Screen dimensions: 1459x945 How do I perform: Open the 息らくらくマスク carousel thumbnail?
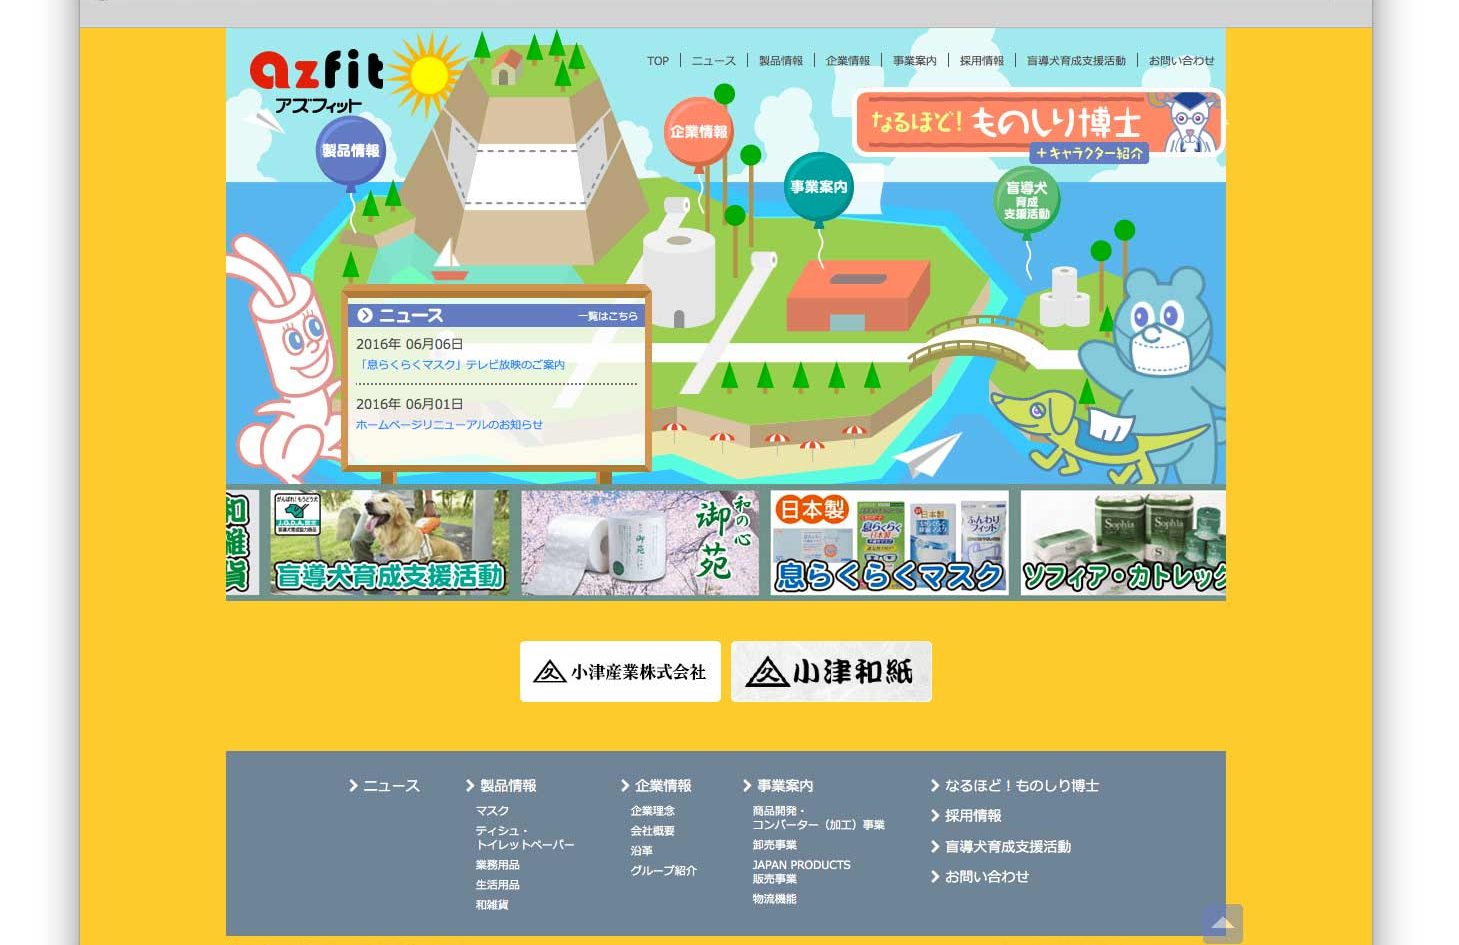coord(890,543)
